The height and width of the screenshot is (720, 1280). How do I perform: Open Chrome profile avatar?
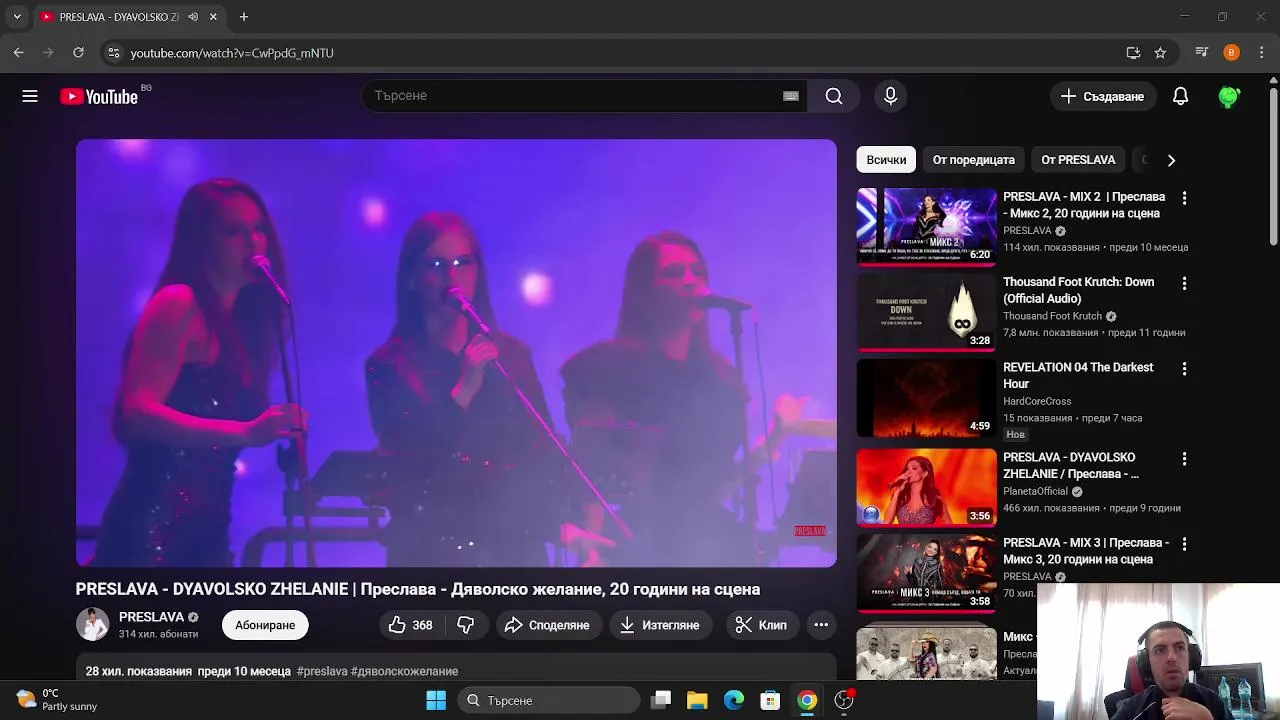click(1232, 53)
